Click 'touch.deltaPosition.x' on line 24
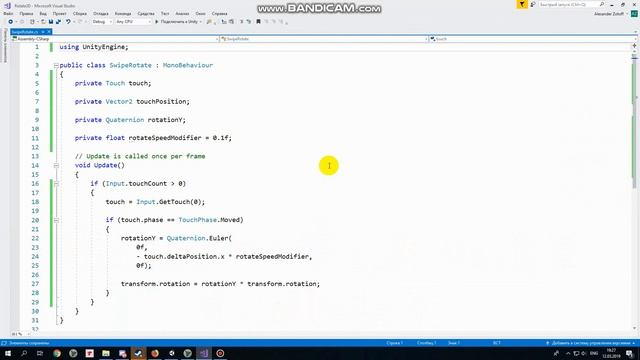This screenshot has width=640, height=360. click(184, 256)
